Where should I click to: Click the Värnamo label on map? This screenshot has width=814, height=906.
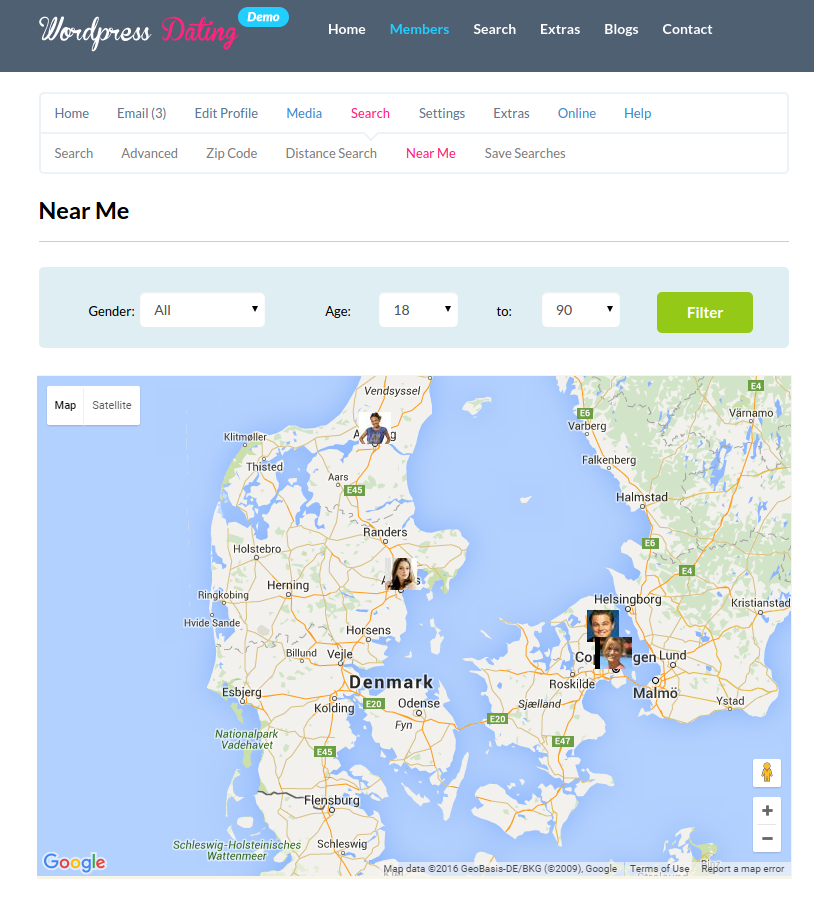pos(751,413)
